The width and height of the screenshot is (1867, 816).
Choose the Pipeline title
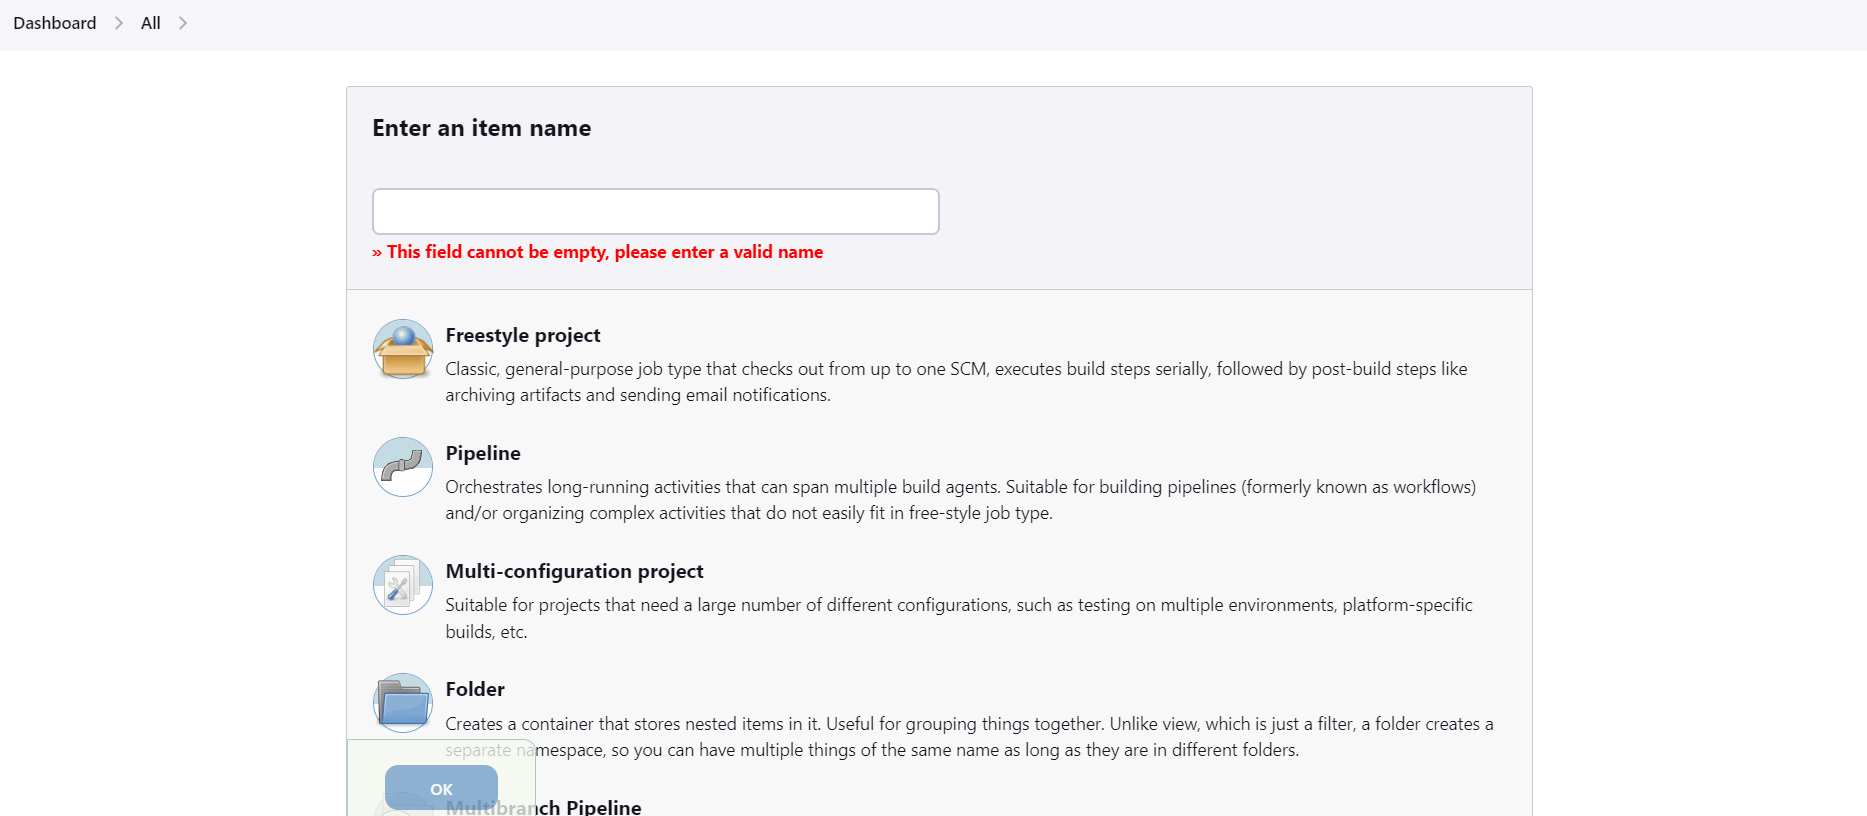click(483, 453)
